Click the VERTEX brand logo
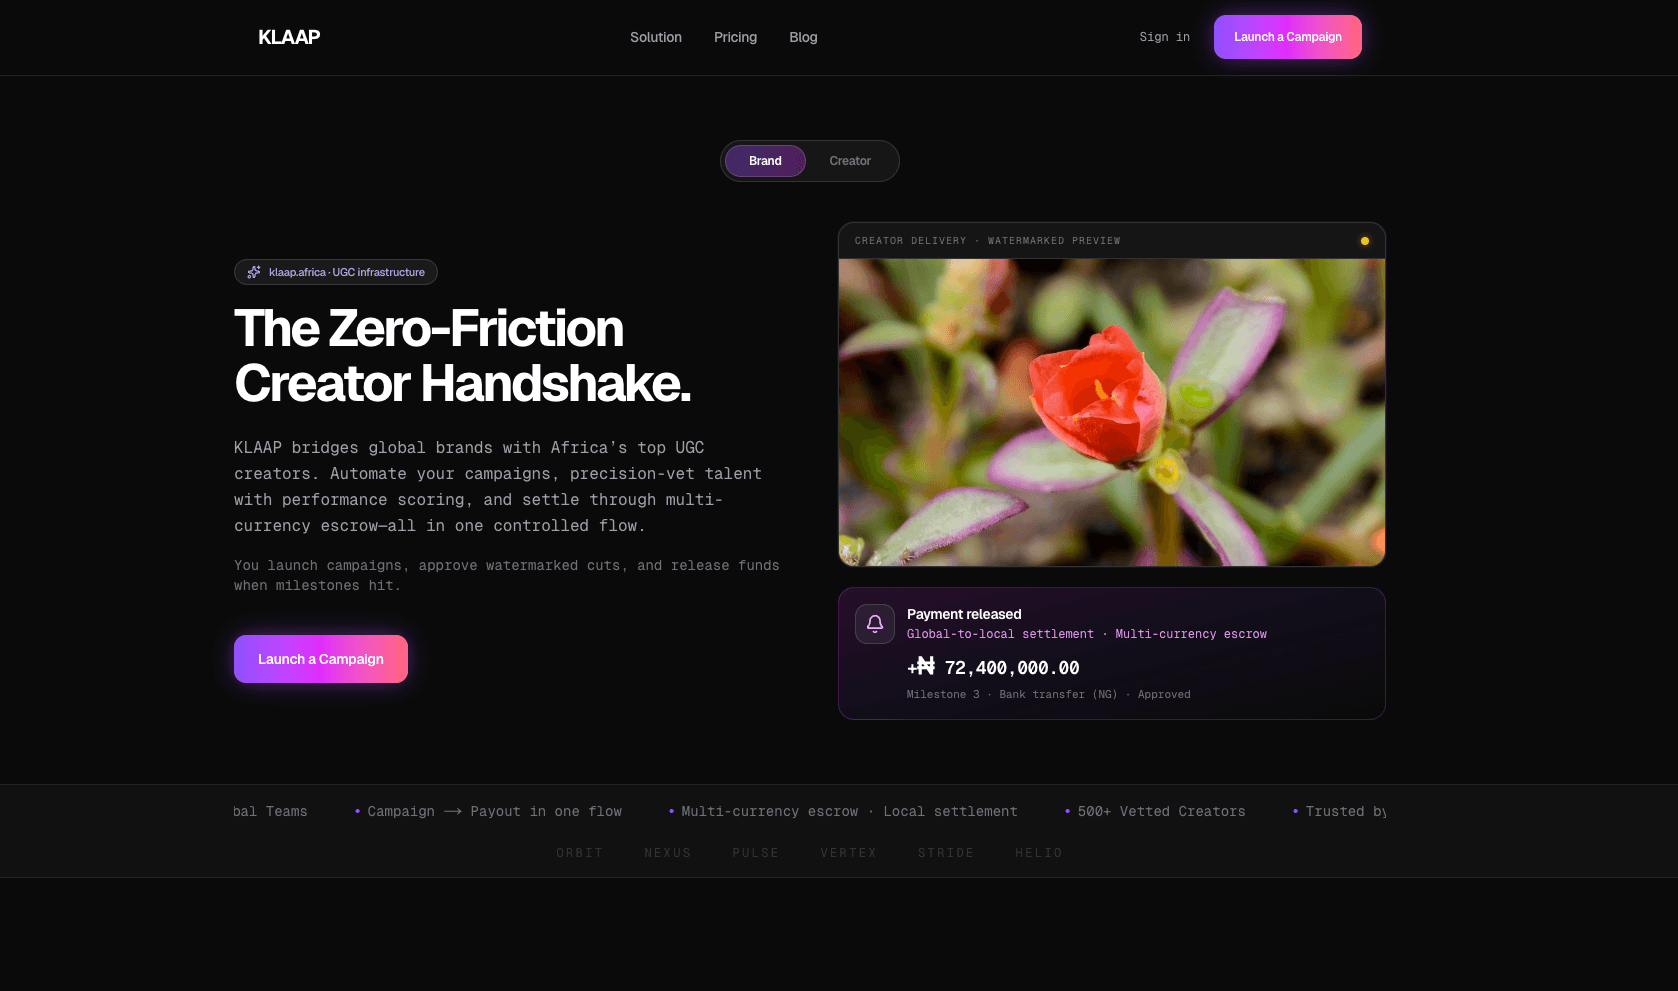This screenshot has height=991, width=1678. [x=848, y=853]
